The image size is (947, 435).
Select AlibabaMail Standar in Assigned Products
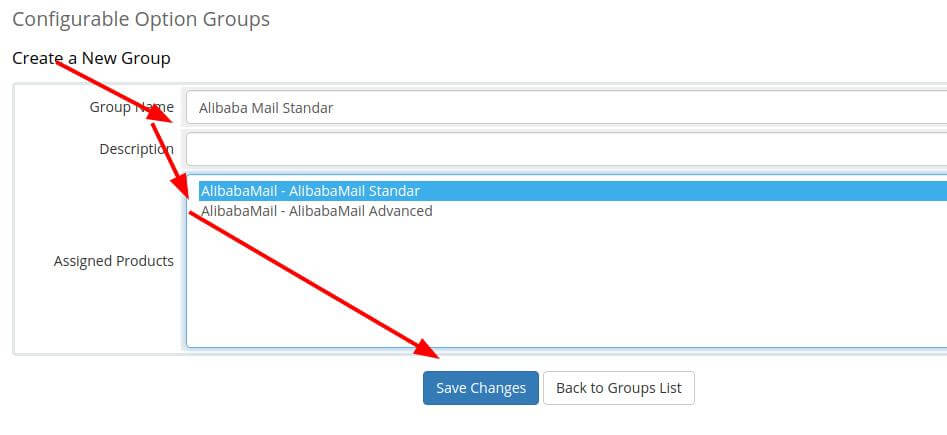pyautogui.click(x=573, y=191)
